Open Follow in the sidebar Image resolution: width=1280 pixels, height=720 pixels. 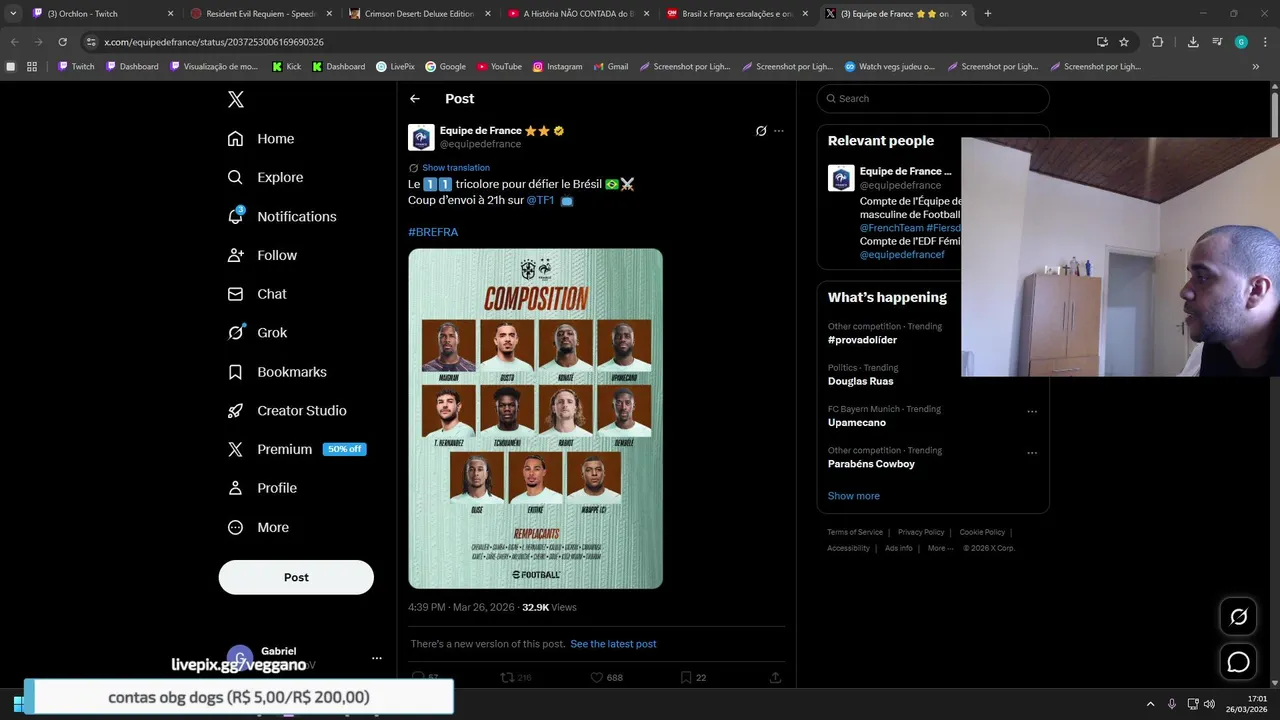coord(262,255)
